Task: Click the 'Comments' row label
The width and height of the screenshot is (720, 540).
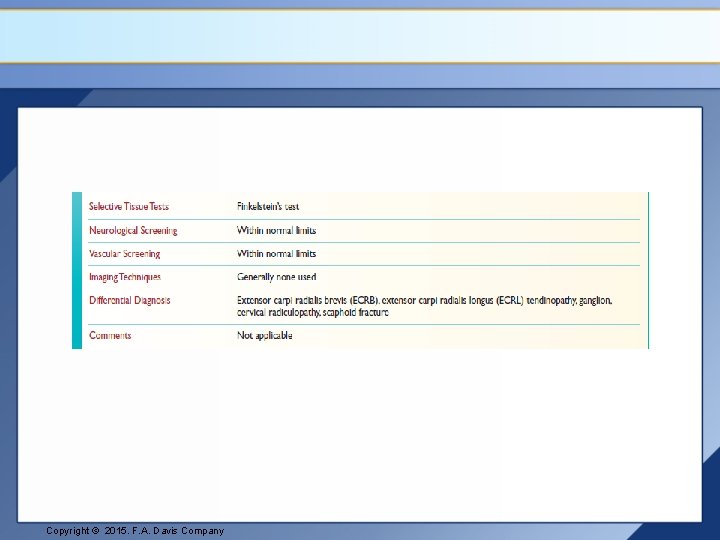Action: [x=110, y=336]
